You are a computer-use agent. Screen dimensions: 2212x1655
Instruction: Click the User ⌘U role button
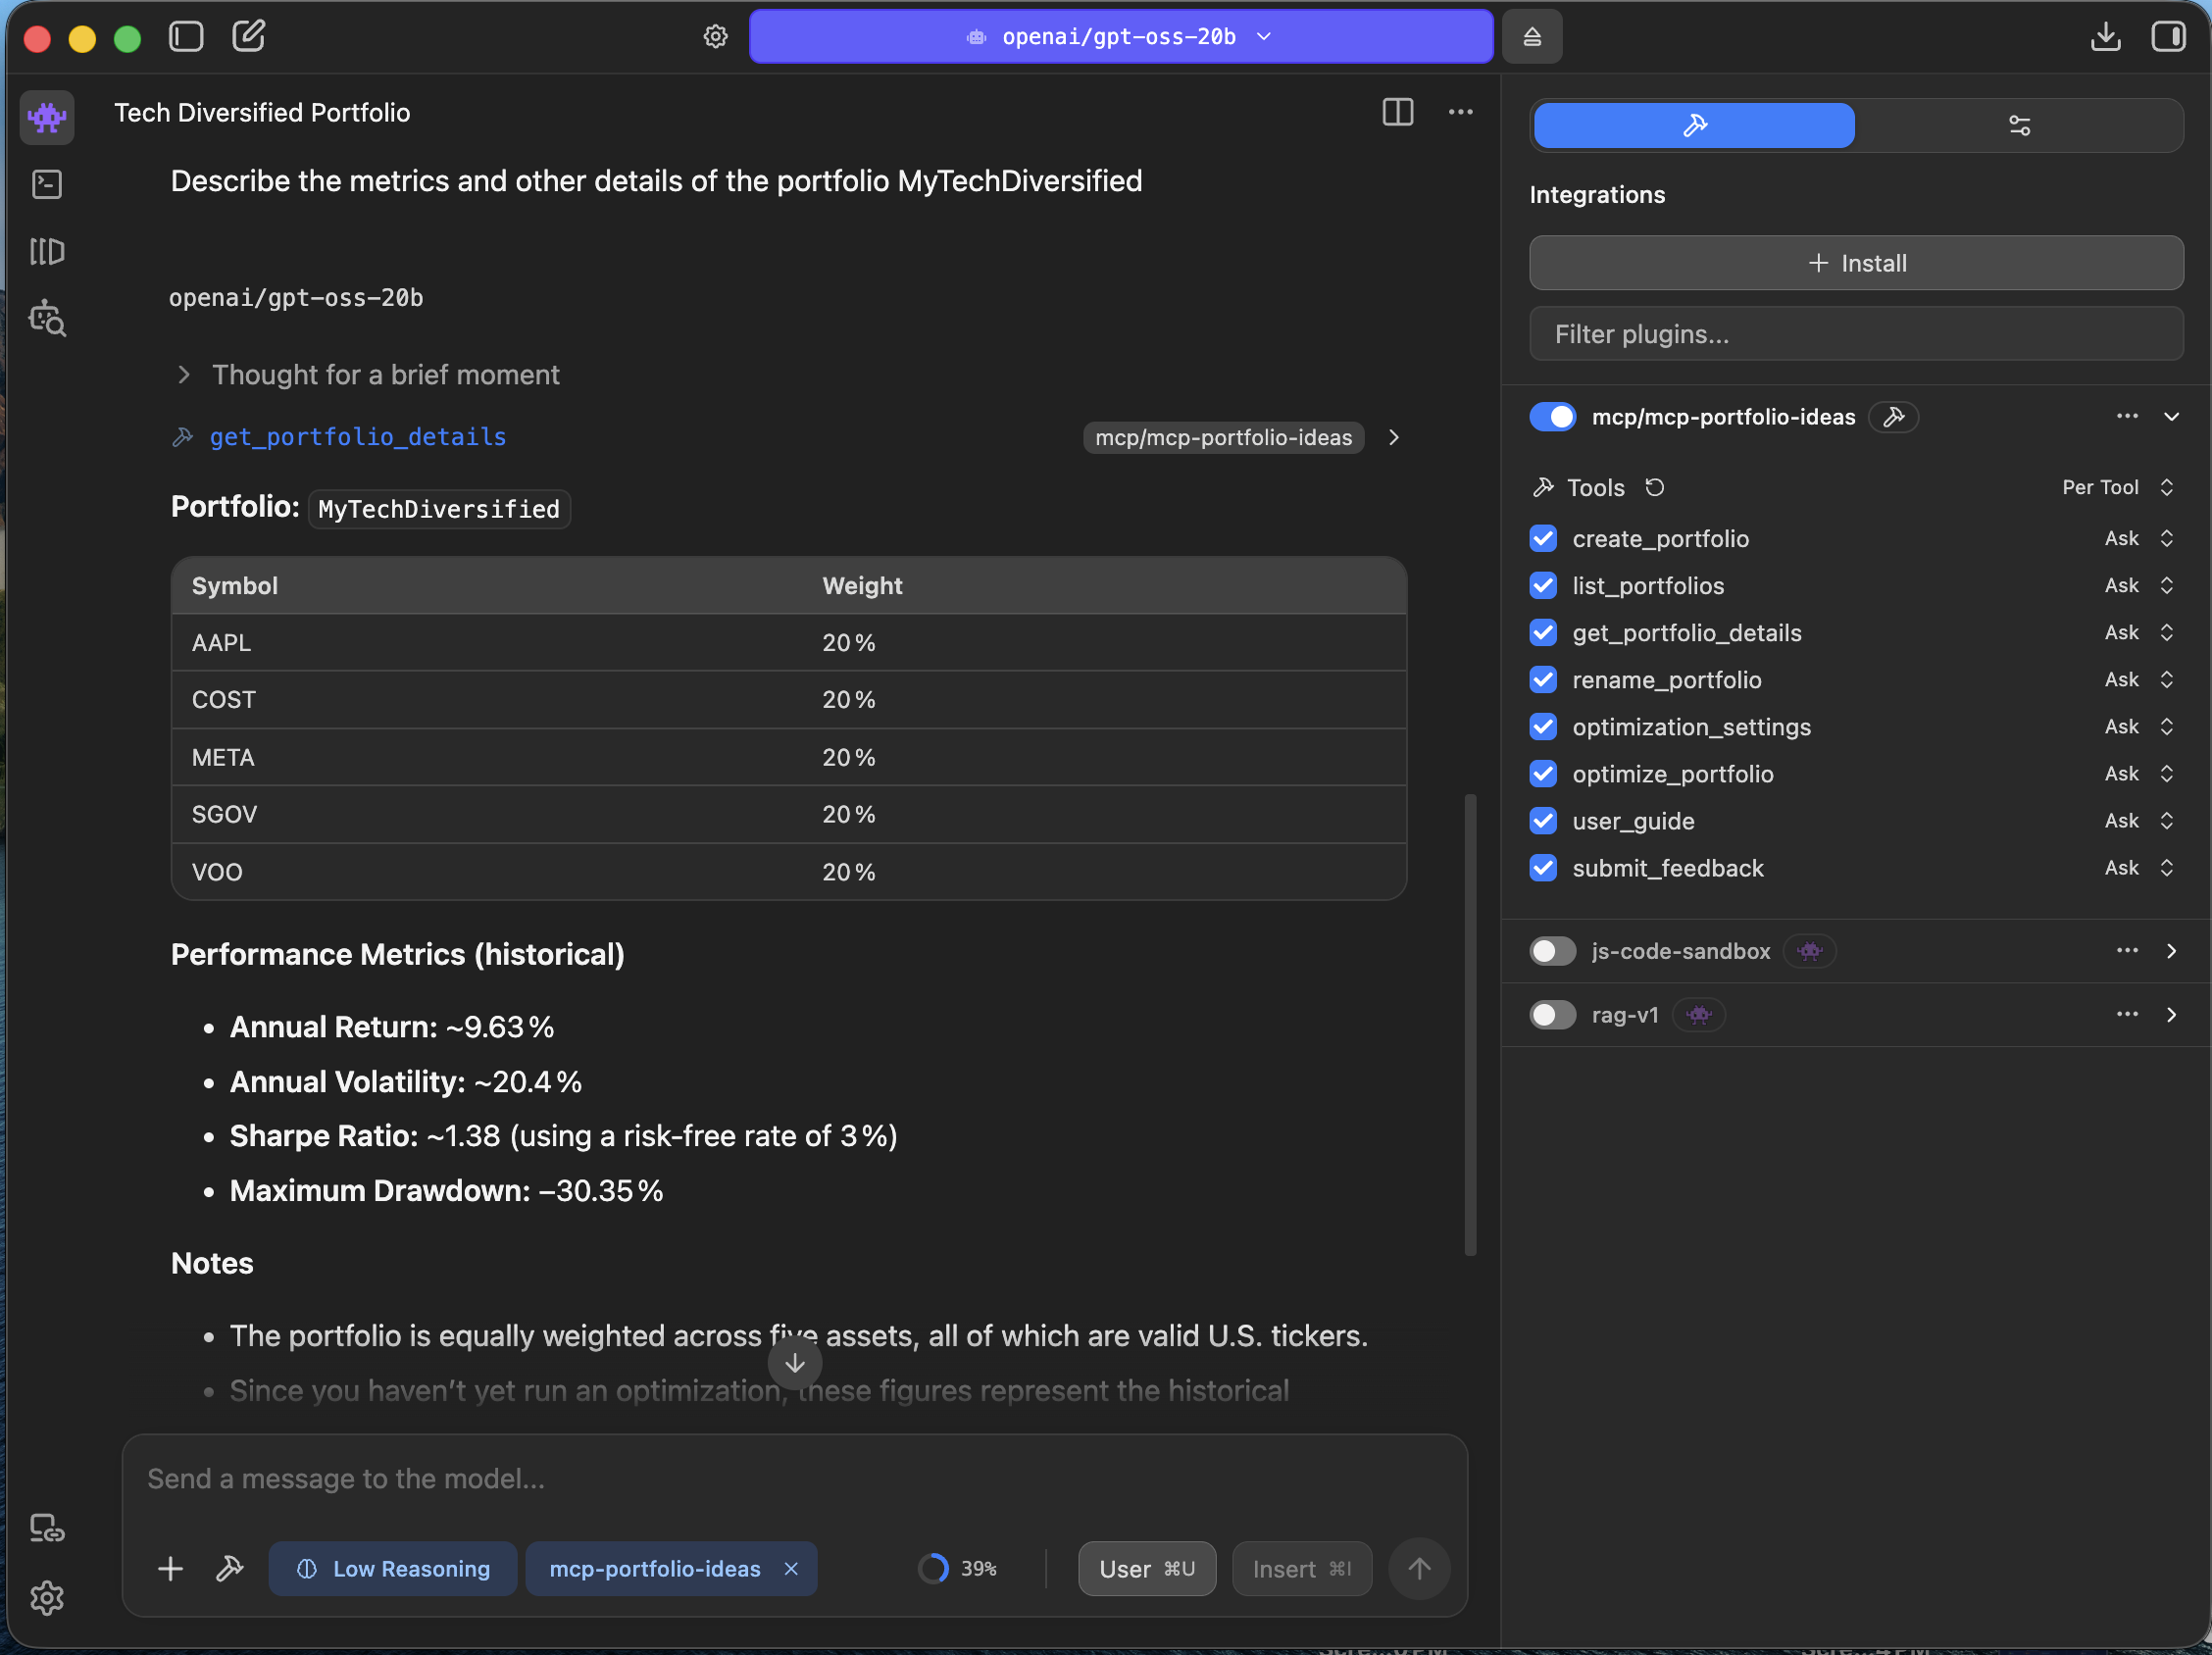pyautogui.click(x=1147, y=1569)
